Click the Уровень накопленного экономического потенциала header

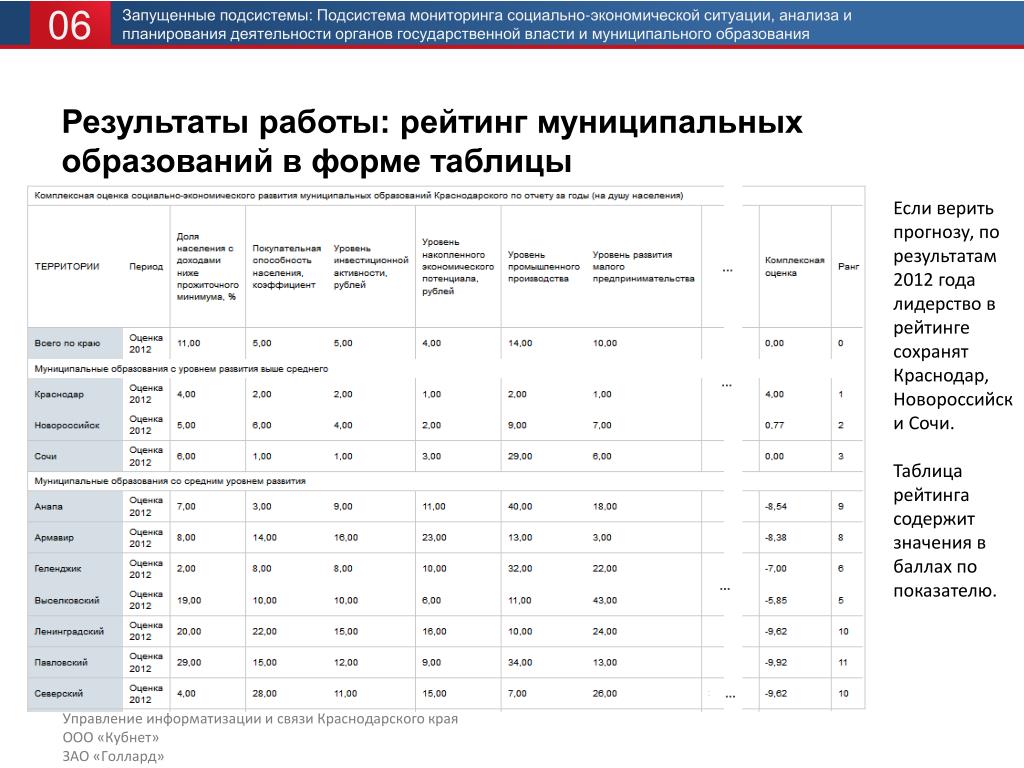[x=457, y=266]
